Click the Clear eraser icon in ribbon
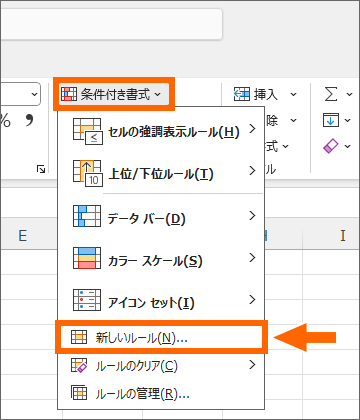This screenshot has height=420, width=360. [x=331, y=146]
